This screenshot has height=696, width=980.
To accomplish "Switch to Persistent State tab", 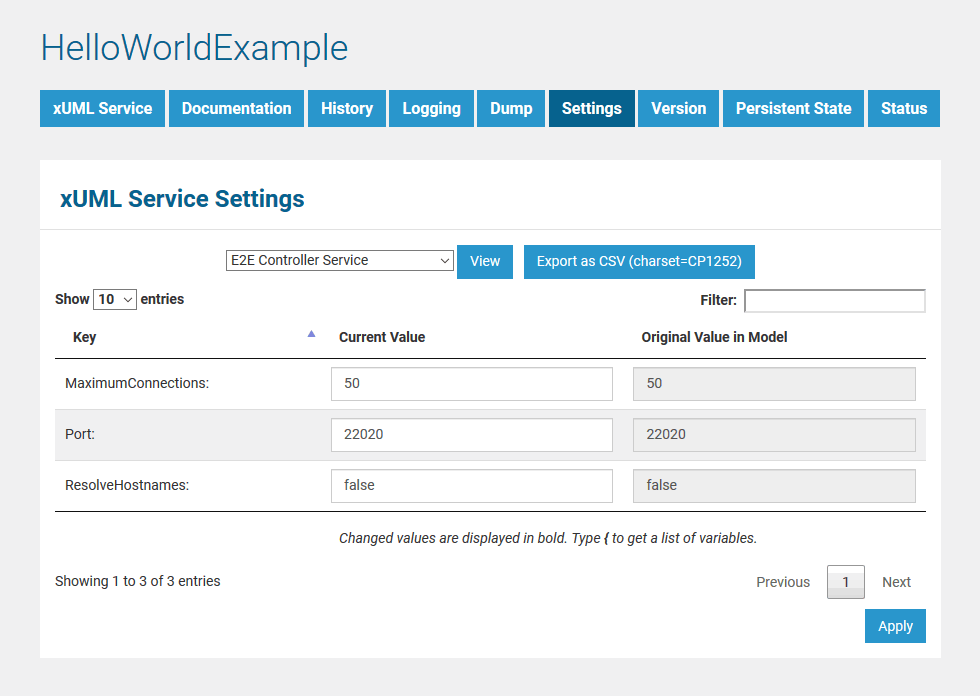I will [793, 109].
